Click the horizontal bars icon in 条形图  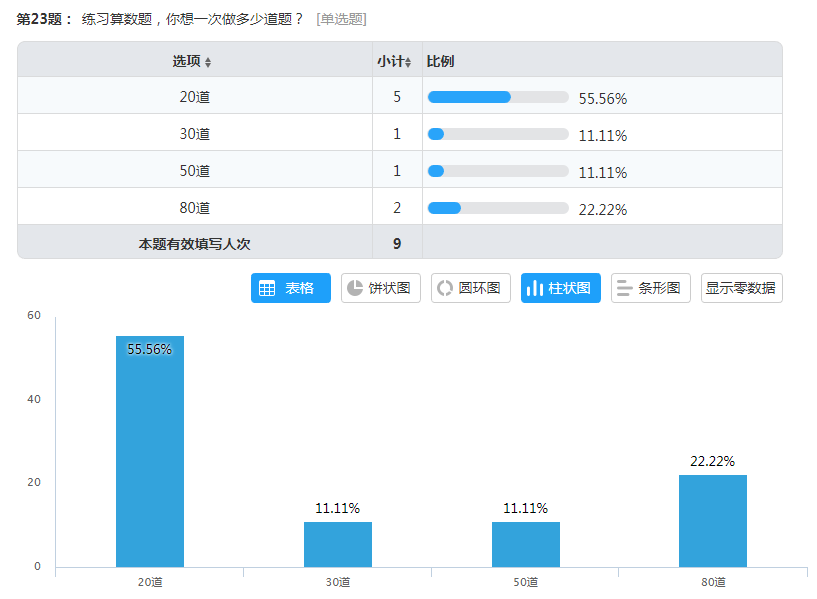[x=624, y=288]
